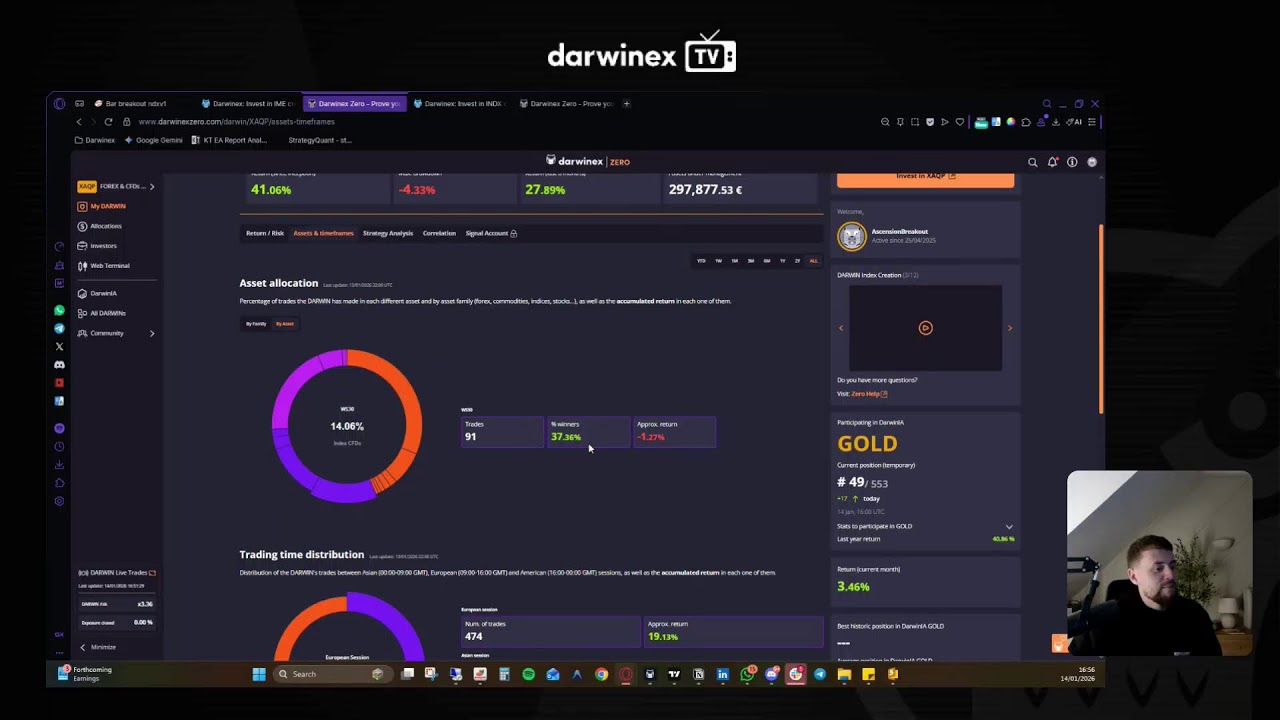Click the Invest in XAQP button
The height and width of the screenshot is (720, 1280).
pos(925,177)
